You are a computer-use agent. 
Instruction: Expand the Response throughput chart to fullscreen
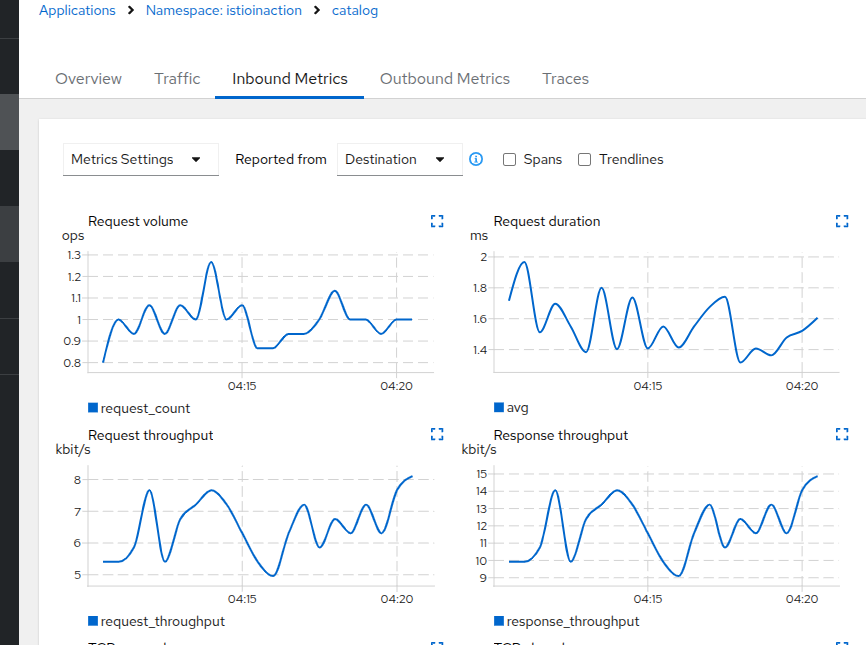[x=842, y=434]
